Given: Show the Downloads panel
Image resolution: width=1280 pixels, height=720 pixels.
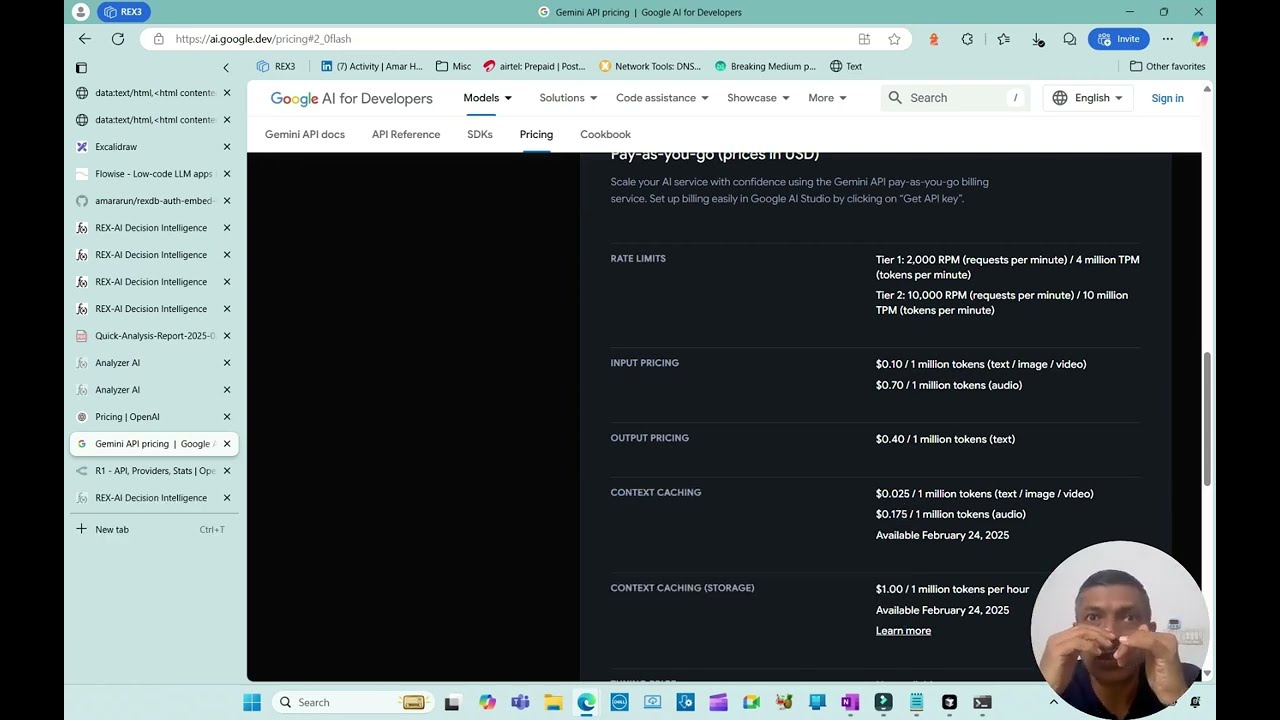Looking at the screenshot, I should pos(1038,39).
